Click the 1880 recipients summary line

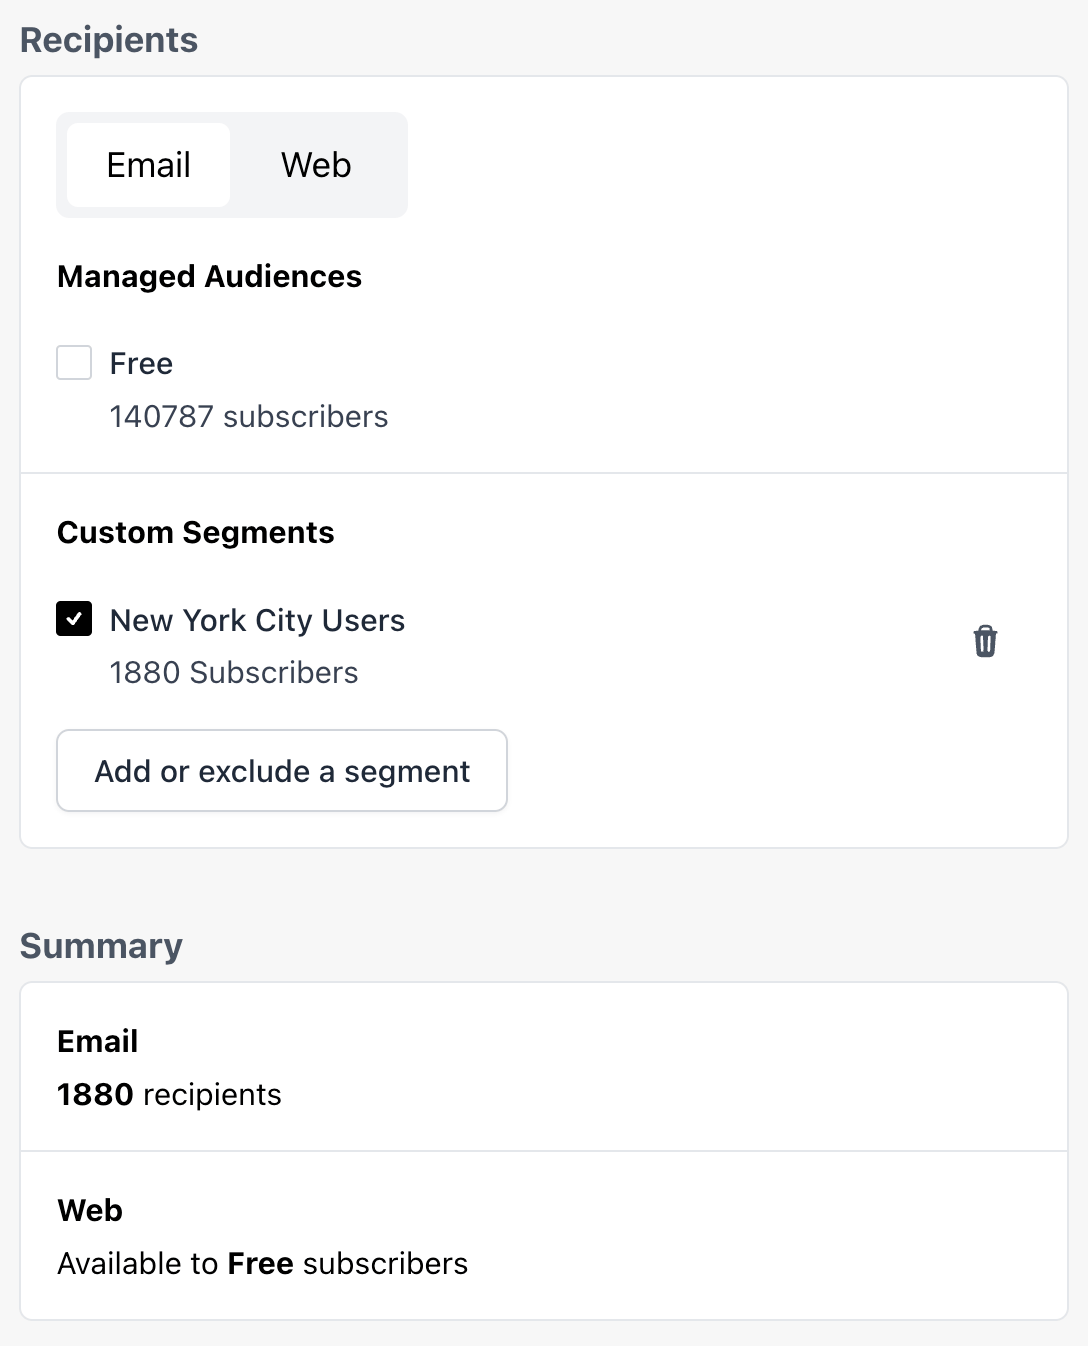169,1094
